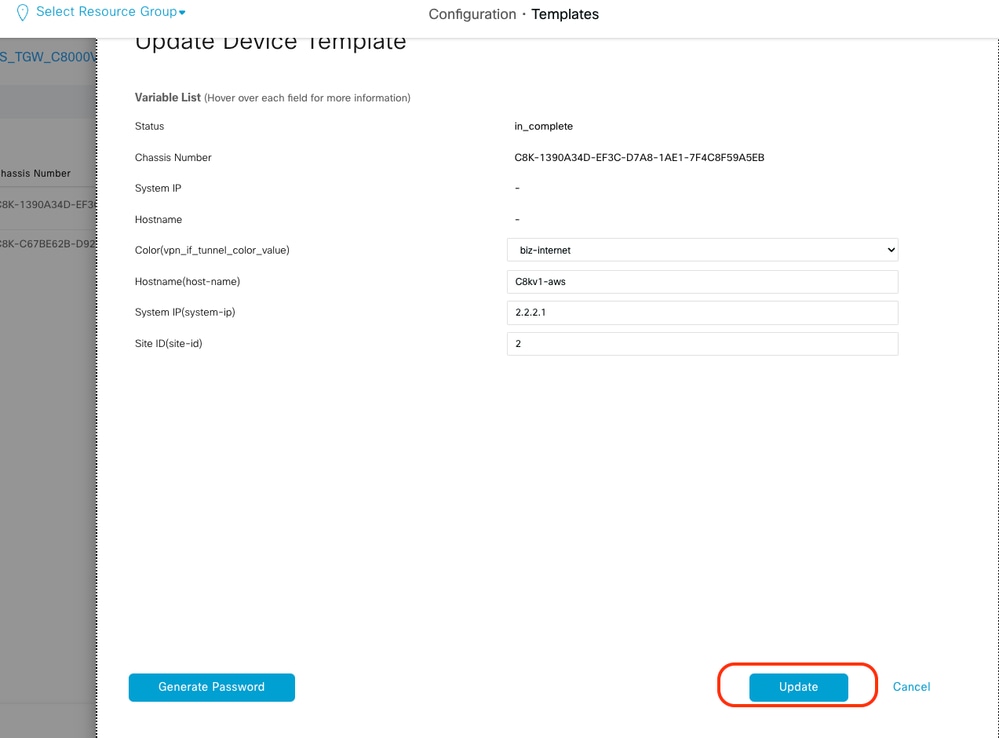999x738 pixels.
Task: Click the System IP(system-ip) label
Action: (185, 312)
